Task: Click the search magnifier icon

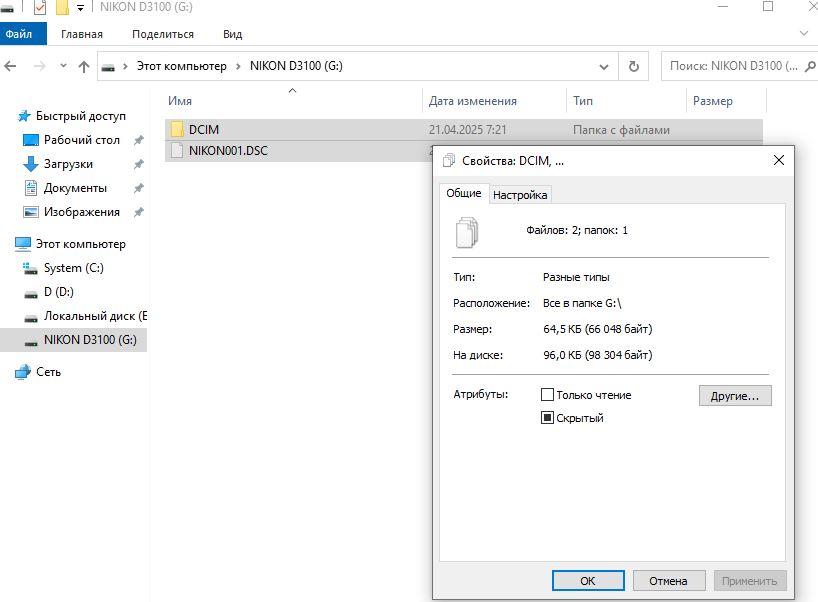Action: point(810,66)
